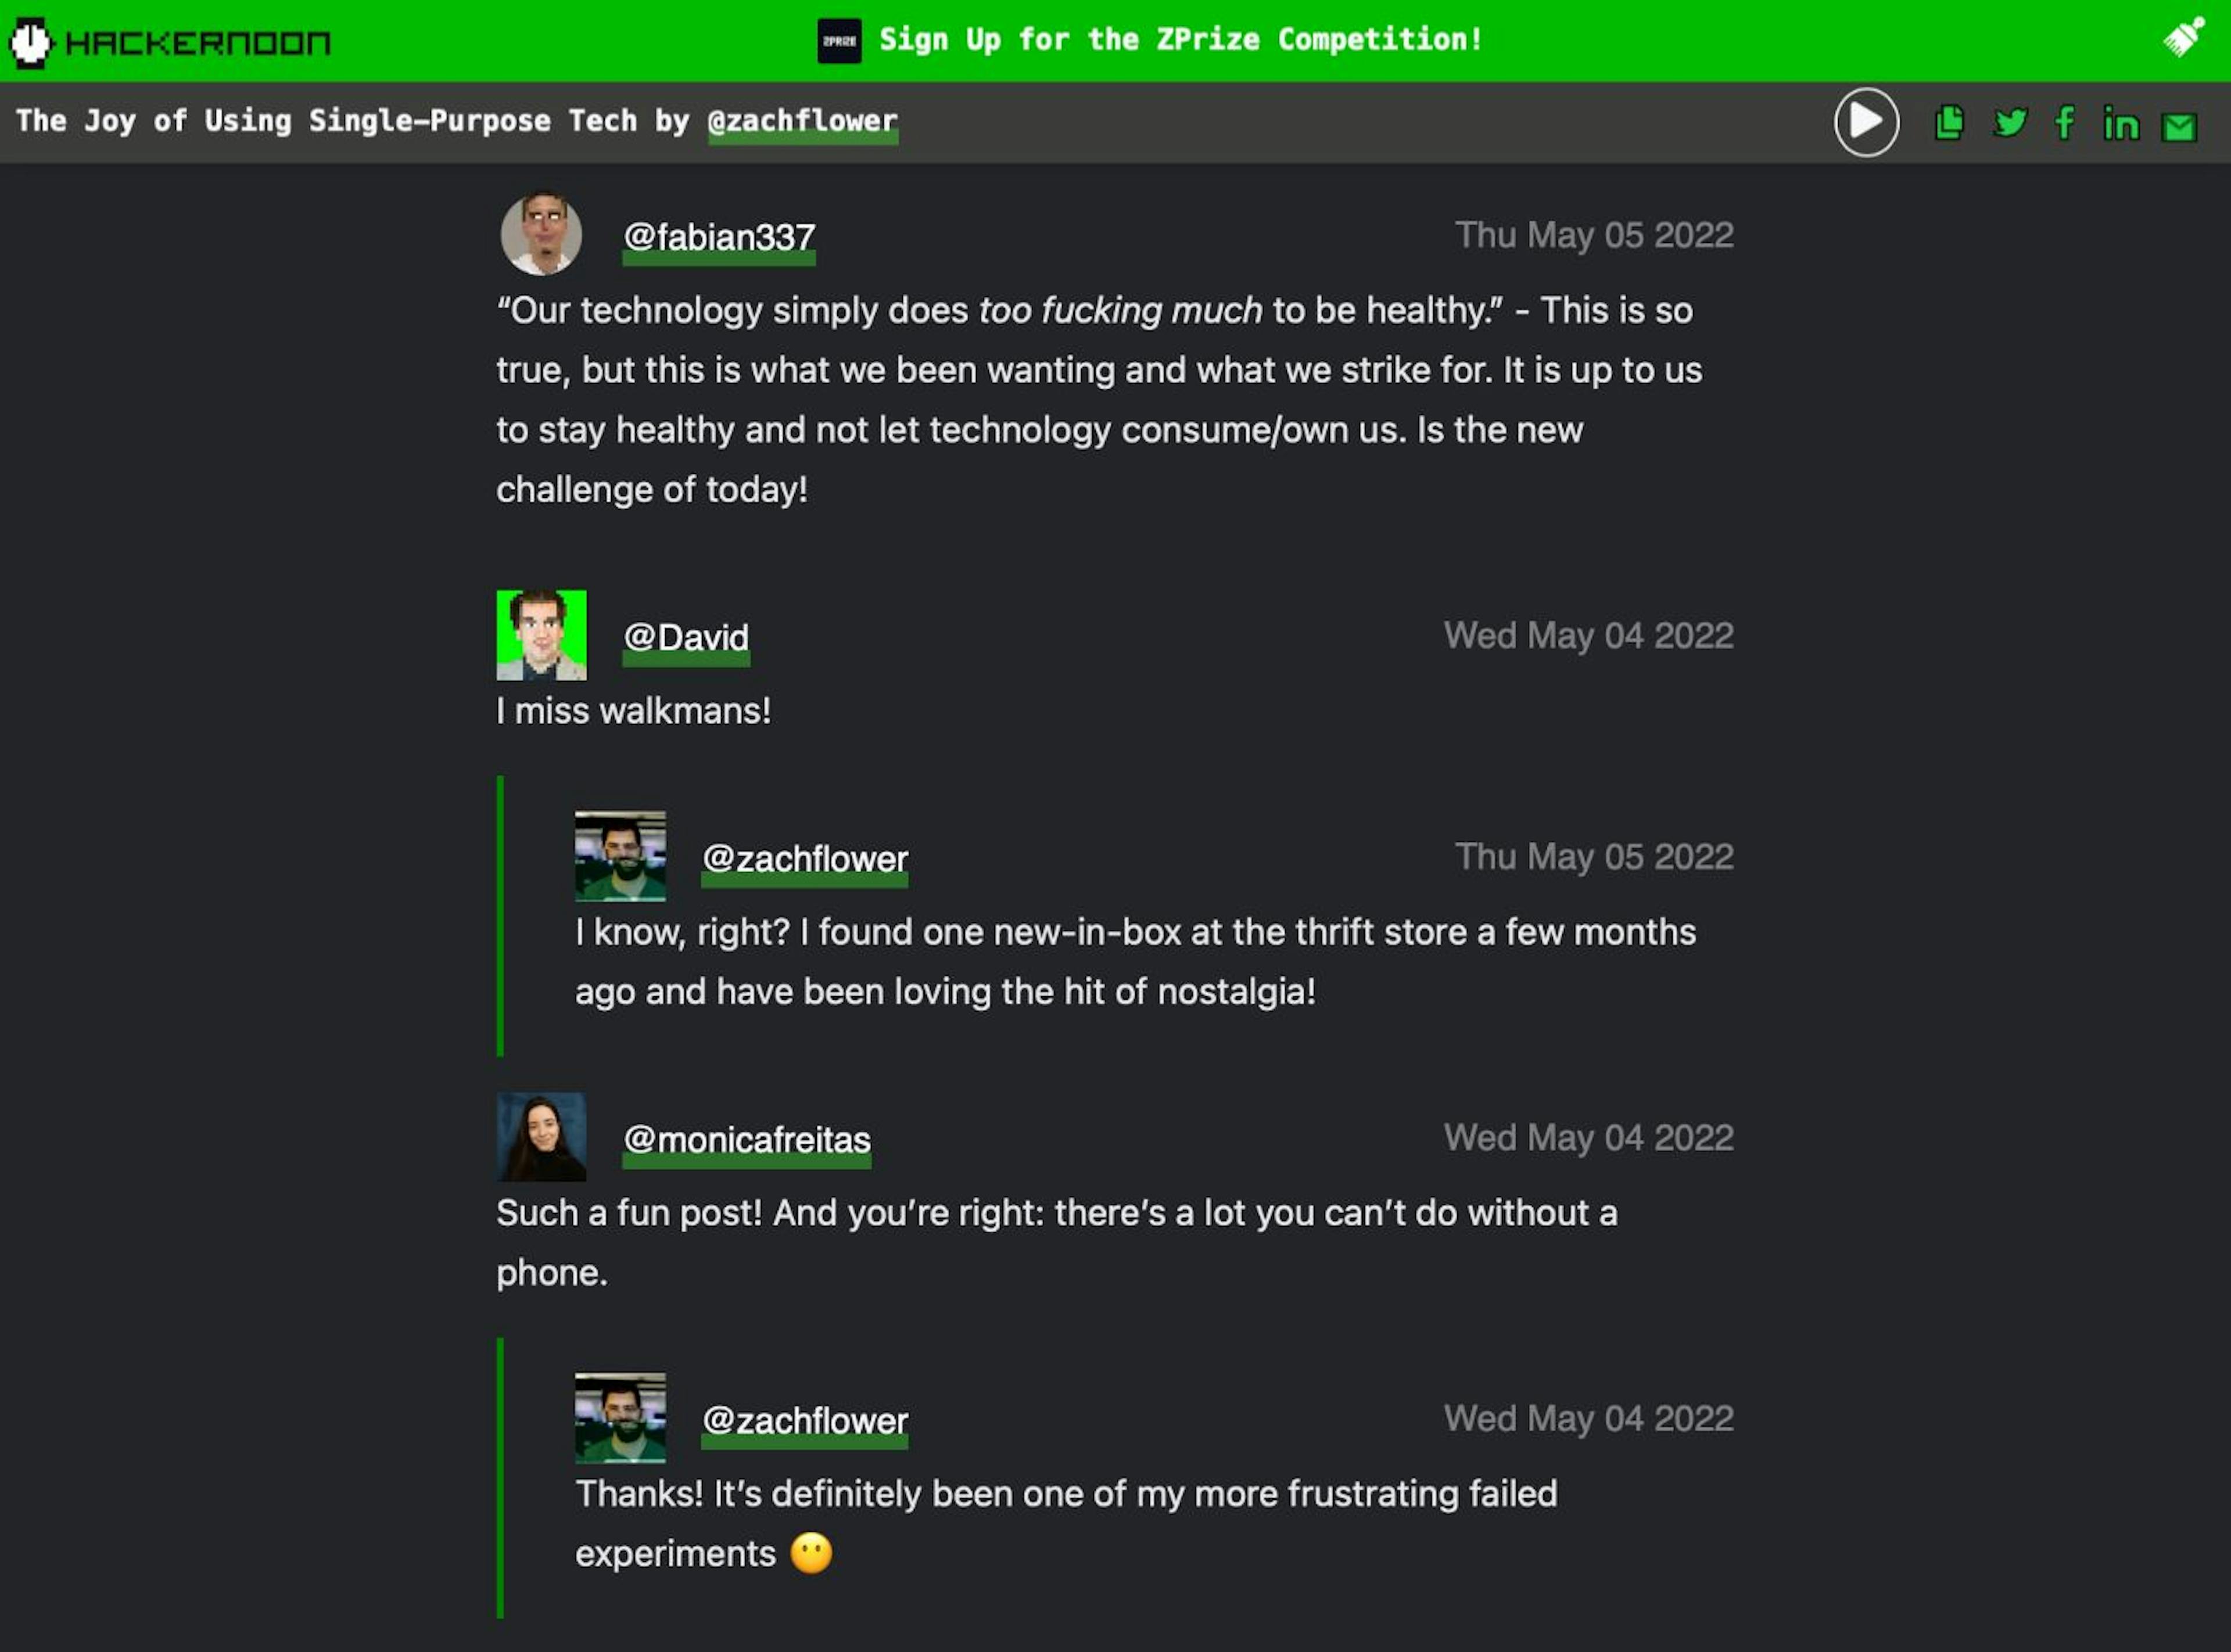Click the HACKERNOON wordmark text
This screenshot has height=1652, width=2231.
coord(198,43)
